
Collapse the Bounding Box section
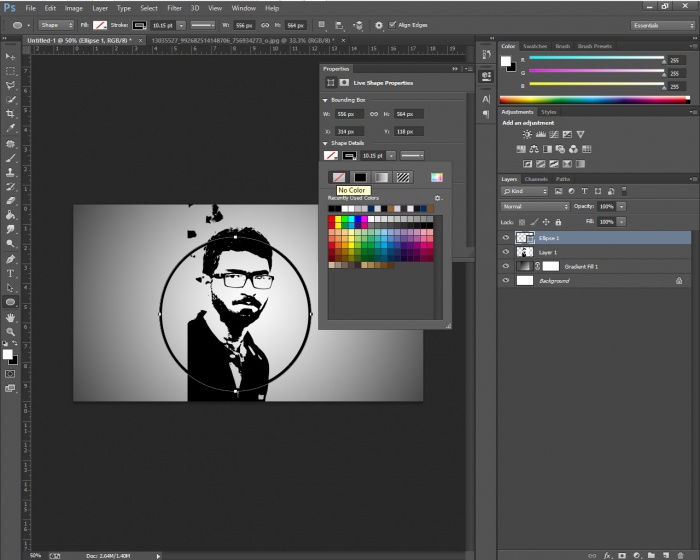(325, 100)
